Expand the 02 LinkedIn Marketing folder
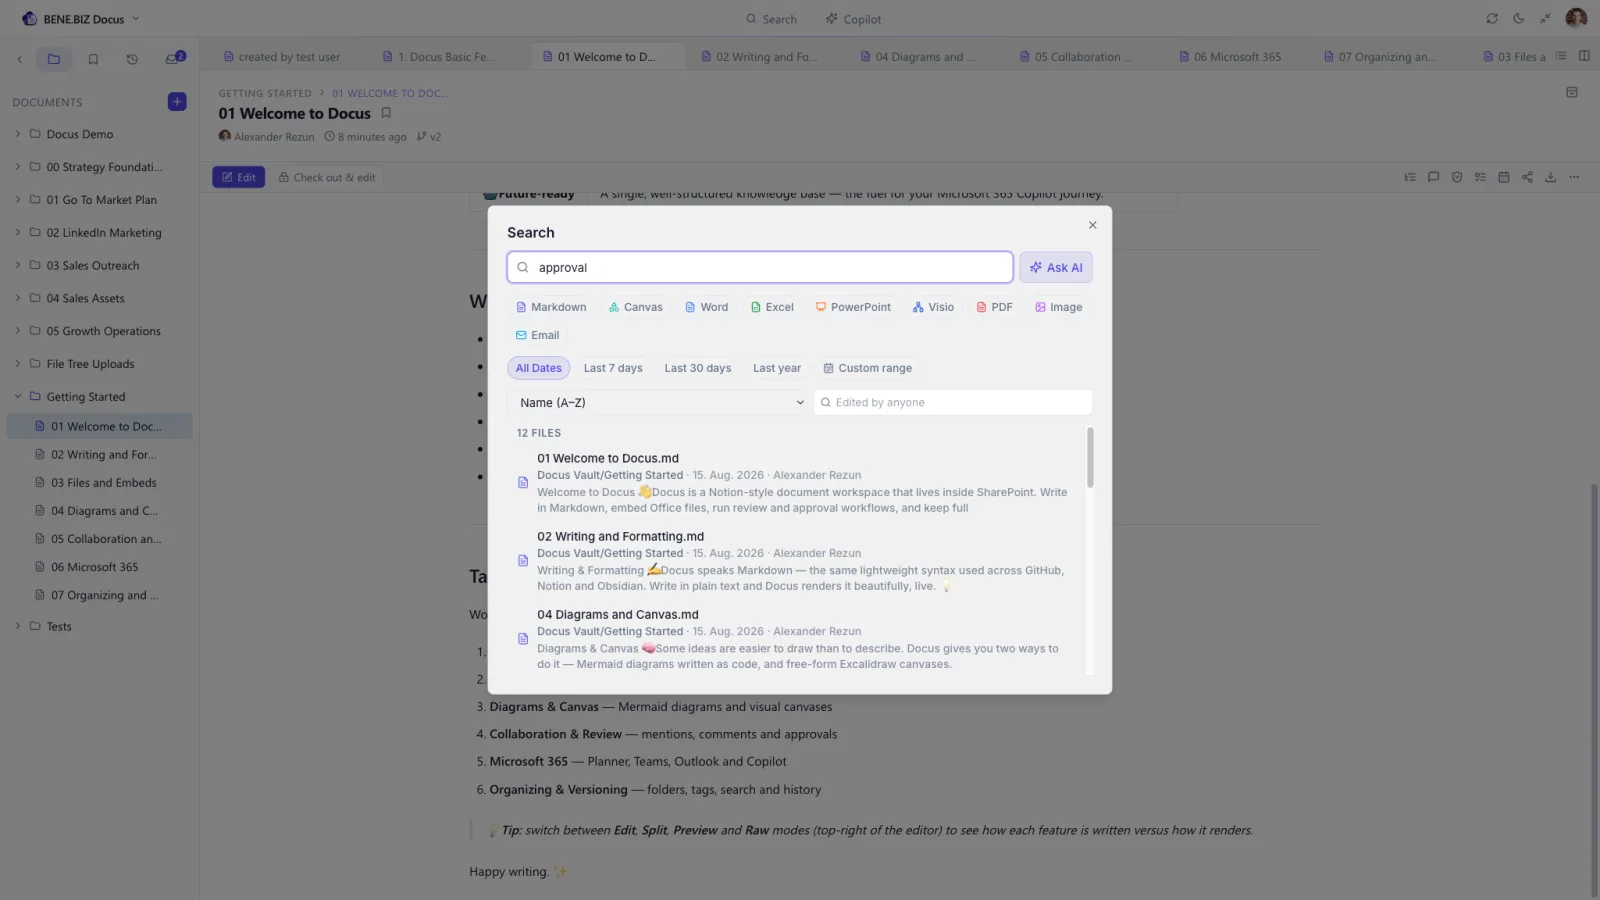This screenshot has height=900, width=1600. coord(18,233)
